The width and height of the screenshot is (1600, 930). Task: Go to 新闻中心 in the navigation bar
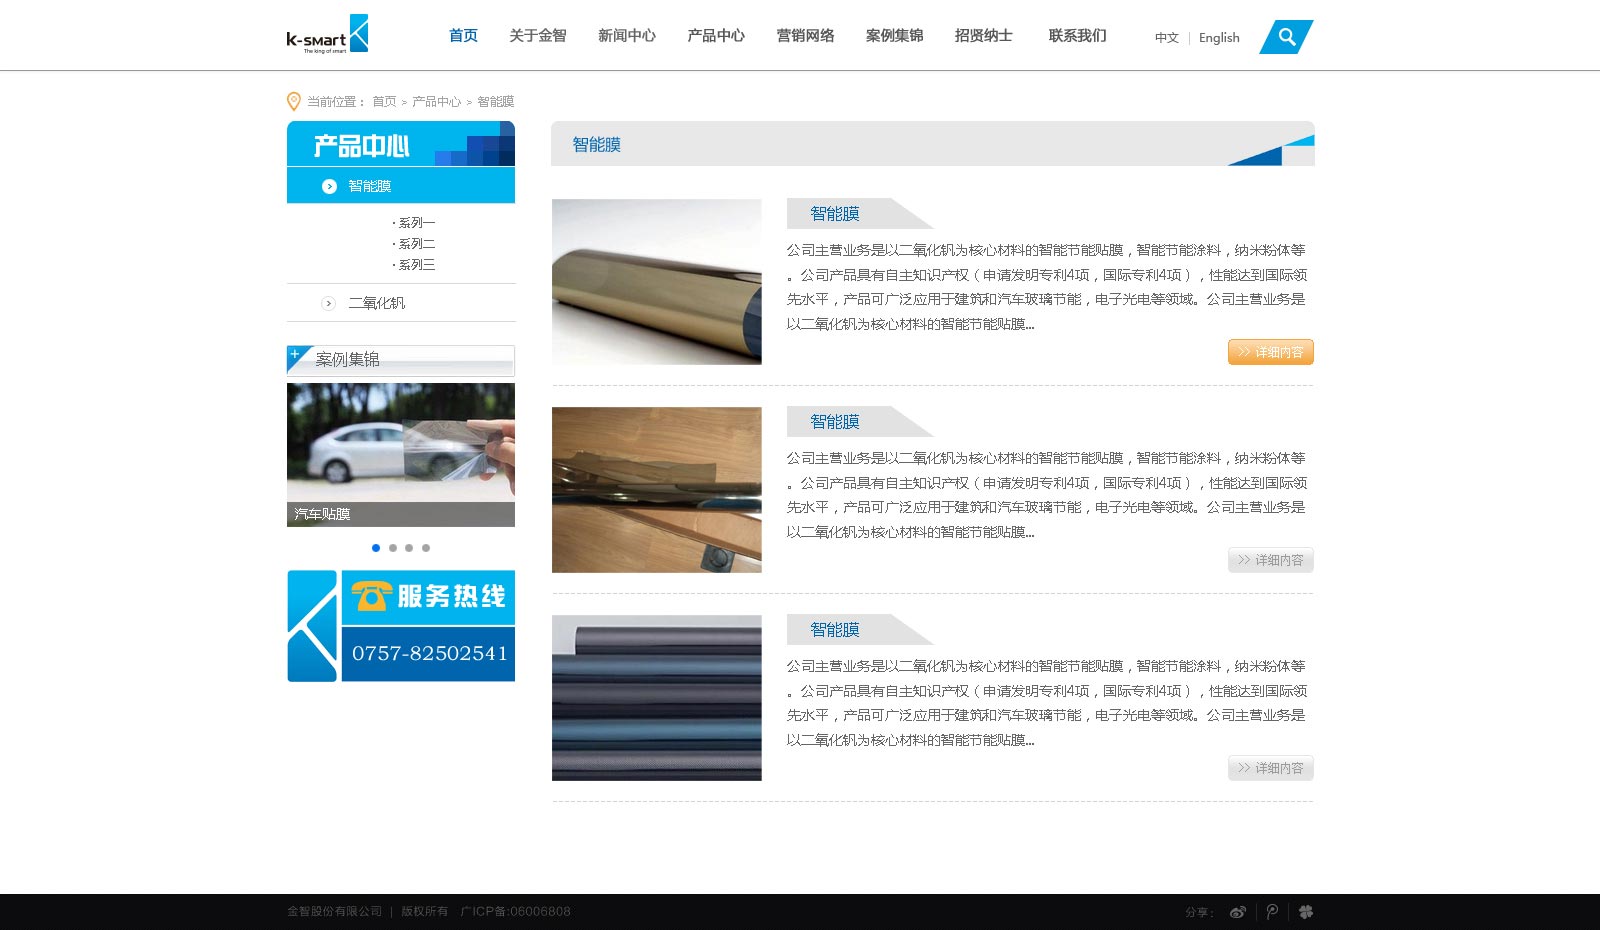click(x=626, y=36)
